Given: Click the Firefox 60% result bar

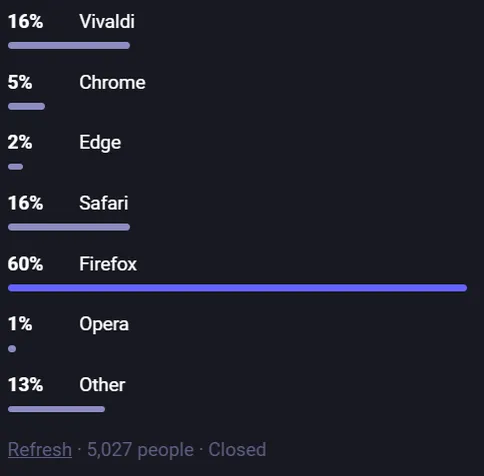Looking at the screenshot, I should point(237,288).
